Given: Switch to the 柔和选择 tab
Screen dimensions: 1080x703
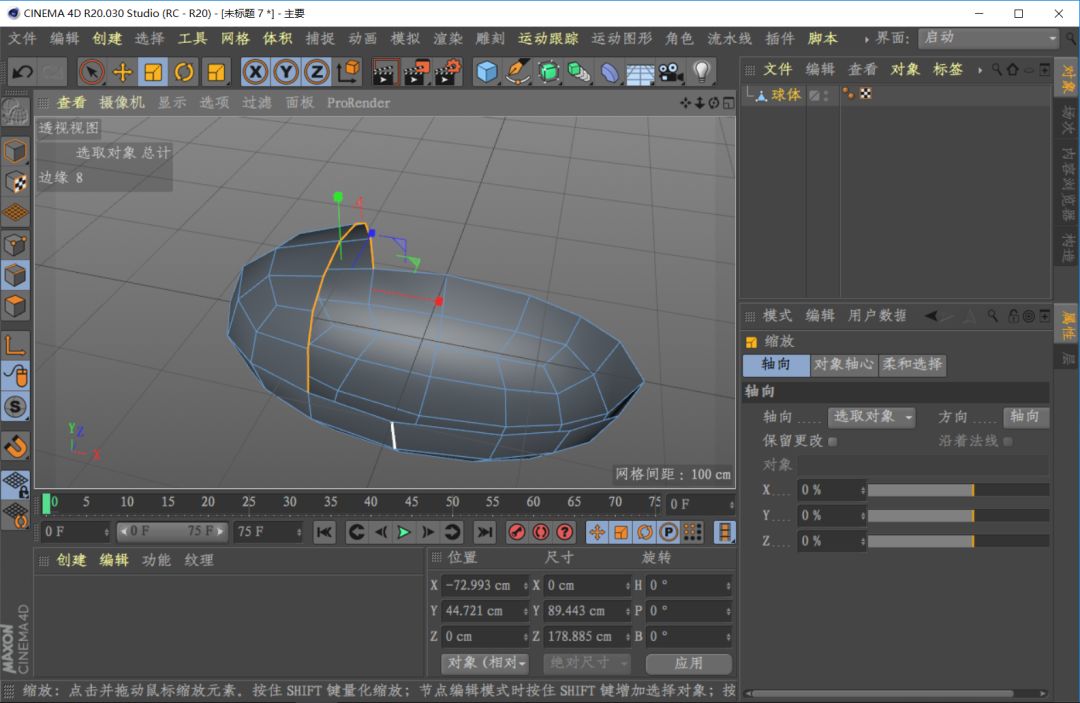Looking at the screenshot, I should (x=912, y=365).
